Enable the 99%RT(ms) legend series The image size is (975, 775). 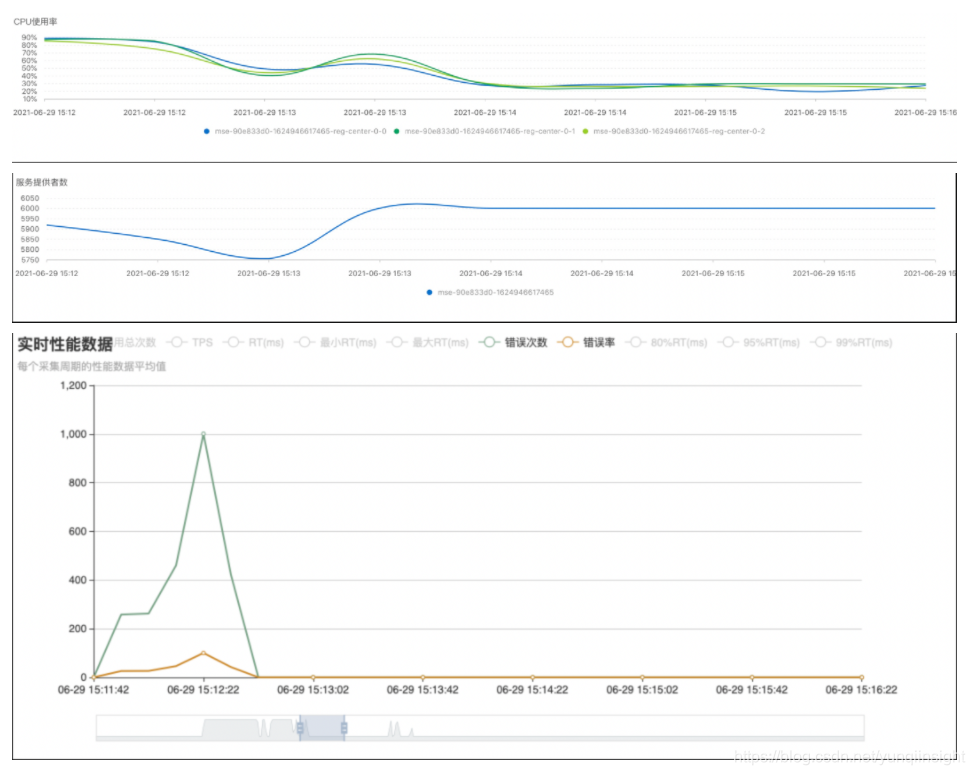851,342
